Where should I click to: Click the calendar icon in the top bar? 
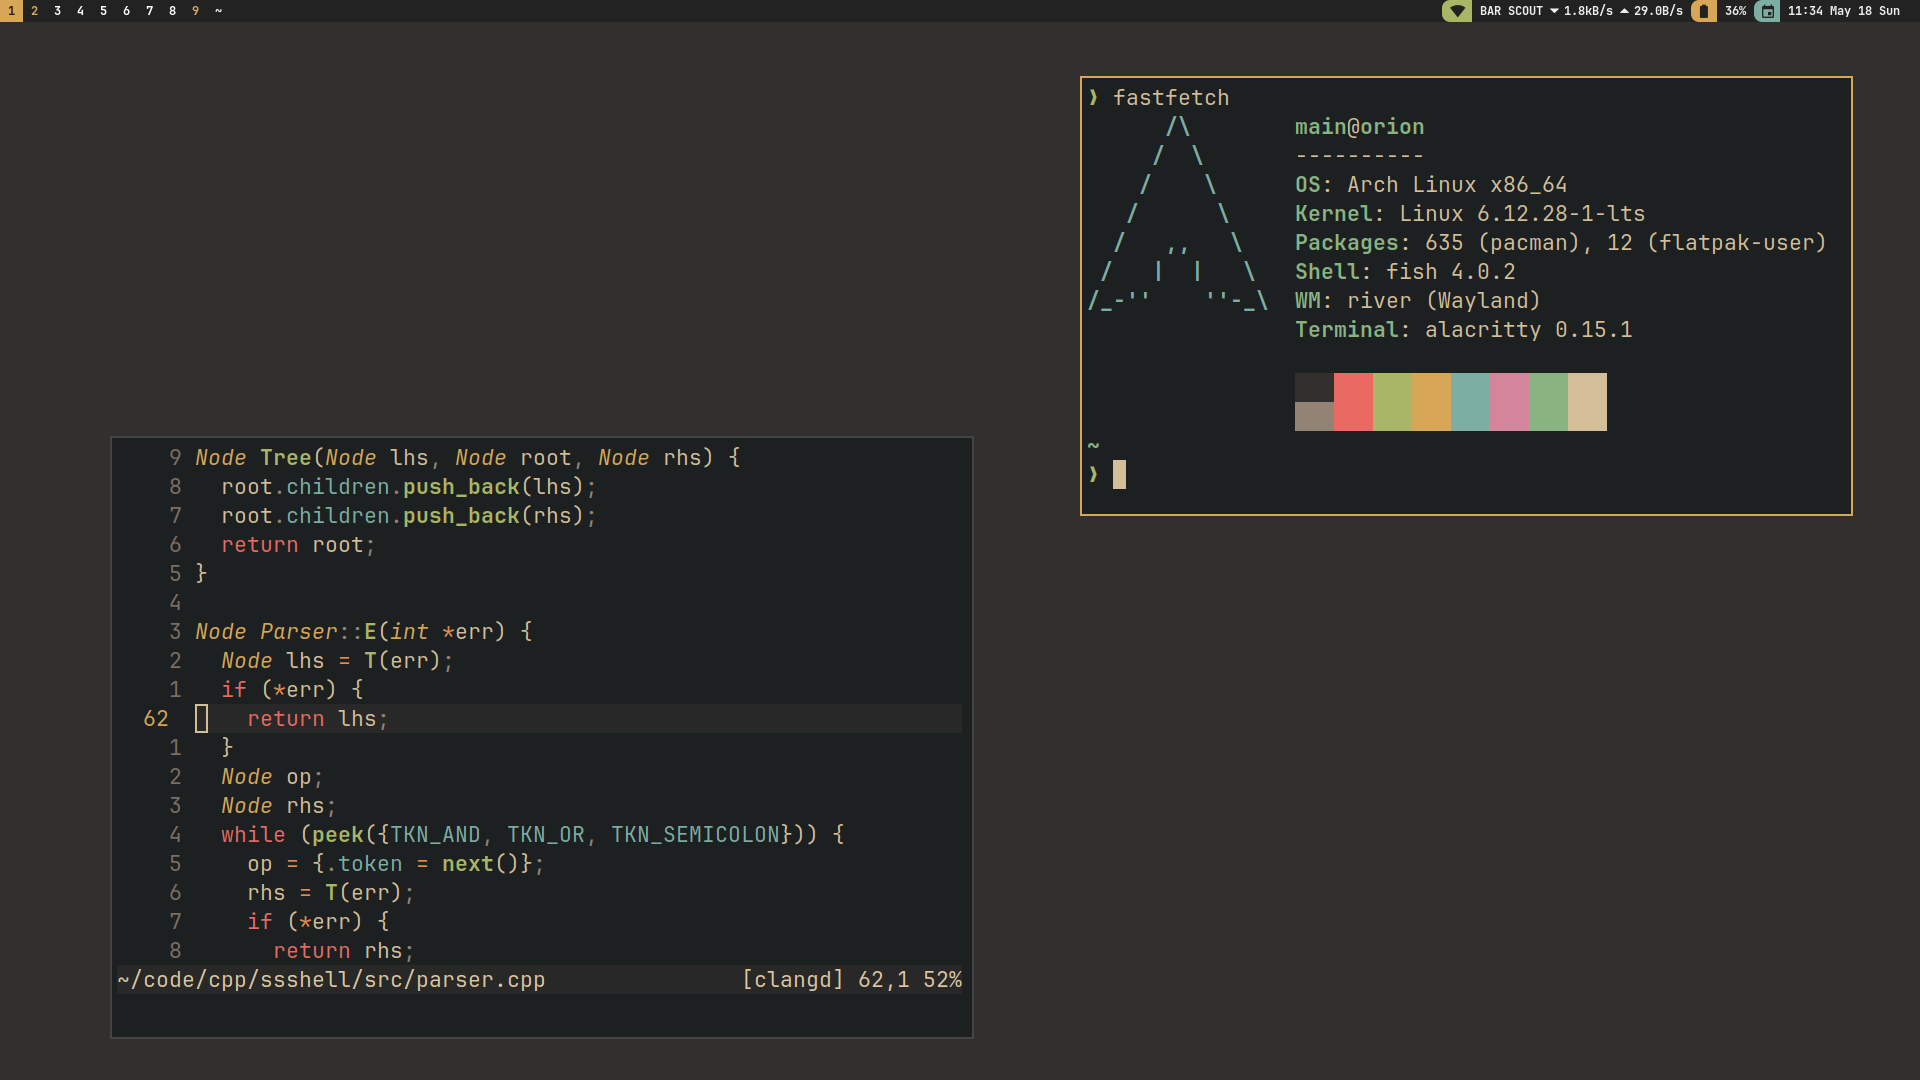click(1767, 11)
